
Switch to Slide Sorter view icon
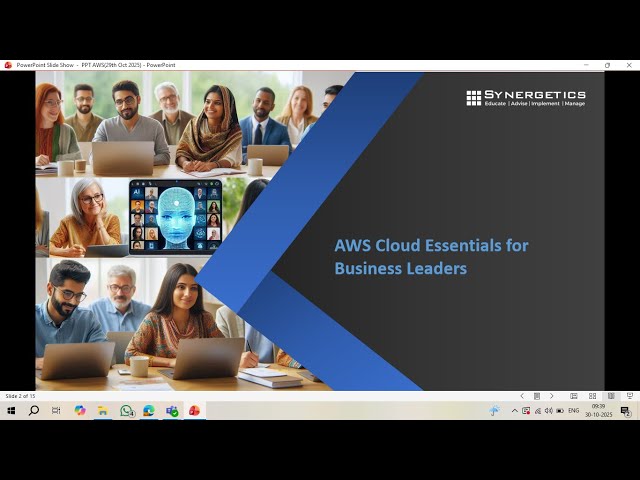[x=592, y=396]
